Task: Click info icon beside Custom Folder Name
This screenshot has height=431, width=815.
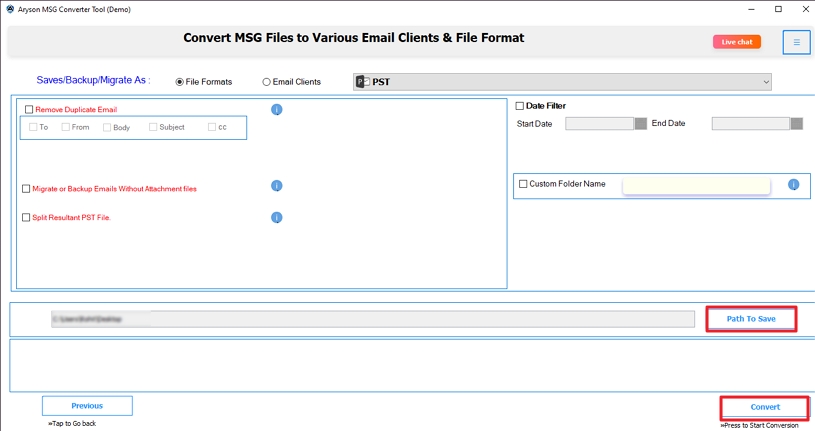Action: click(793, 185)
